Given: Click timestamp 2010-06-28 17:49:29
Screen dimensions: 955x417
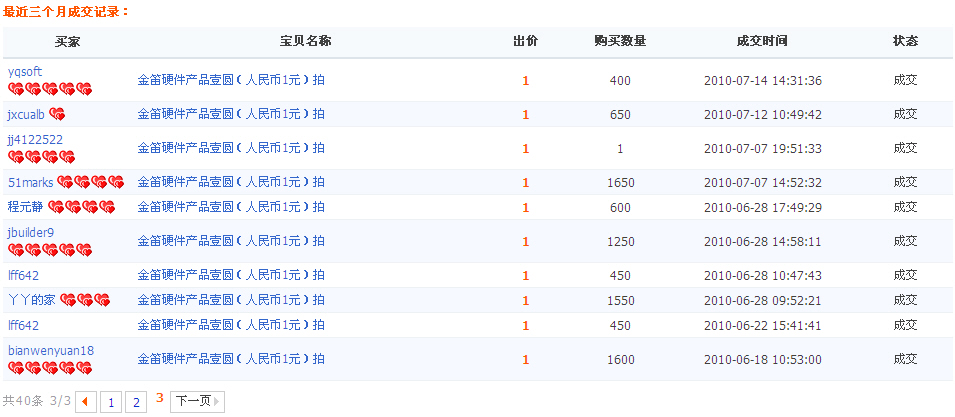Looking at the screenshot, I should [x=763, y=208].
